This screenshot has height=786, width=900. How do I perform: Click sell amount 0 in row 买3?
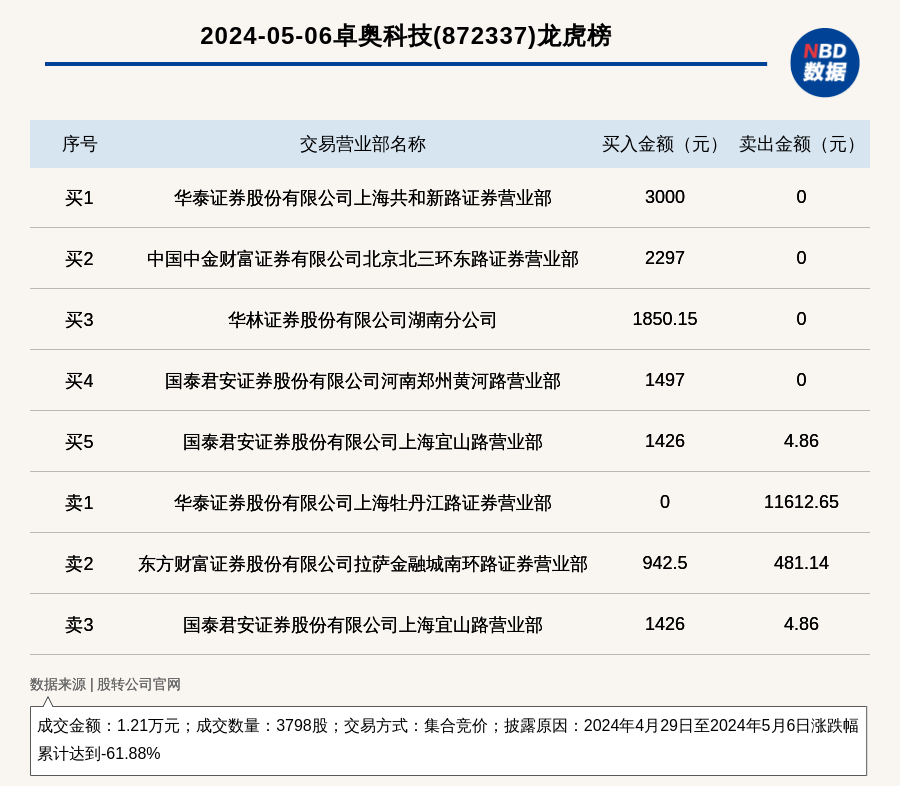801,319
